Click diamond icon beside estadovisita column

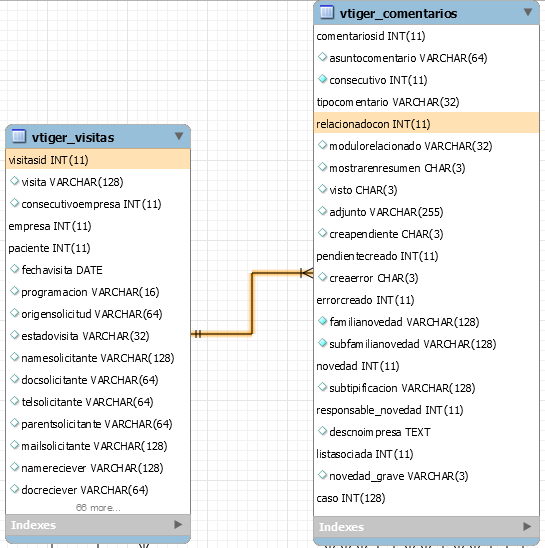point(14,335)
